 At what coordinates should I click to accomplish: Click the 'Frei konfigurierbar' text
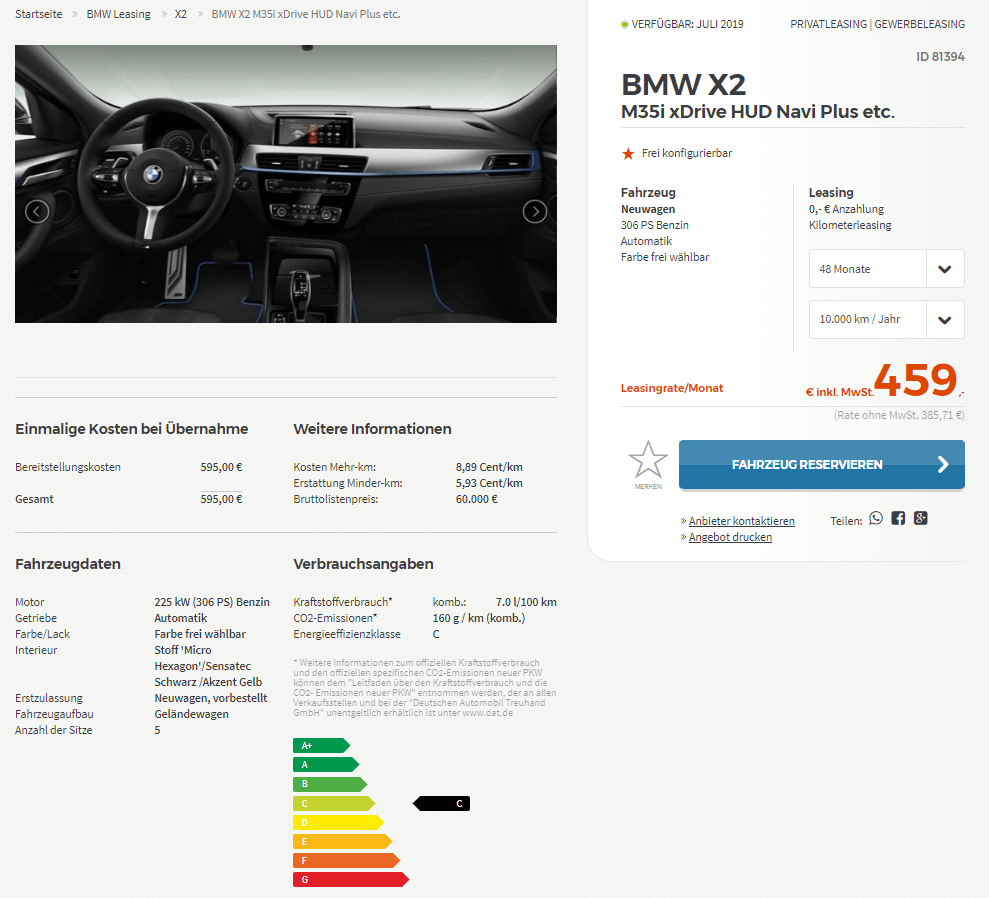(687, 153)
